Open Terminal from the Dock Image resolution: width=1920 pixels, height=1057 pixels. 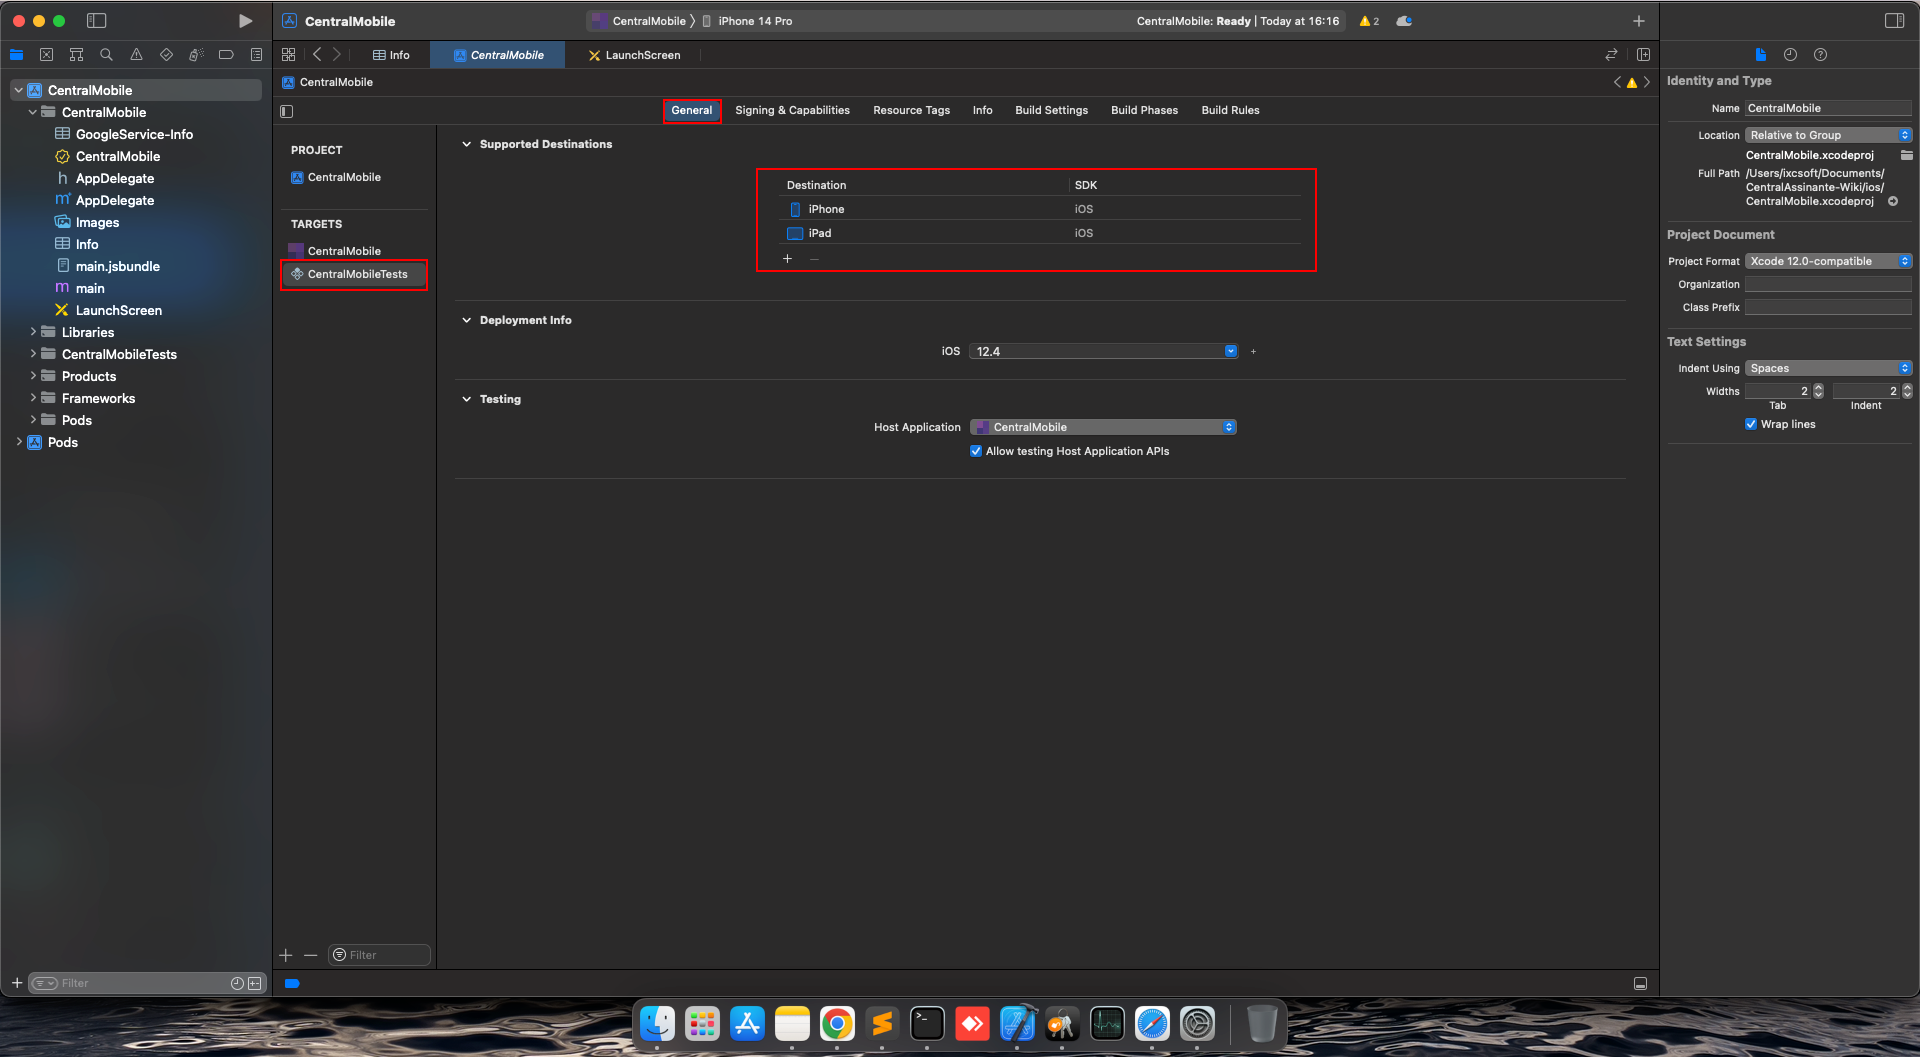927,1024
